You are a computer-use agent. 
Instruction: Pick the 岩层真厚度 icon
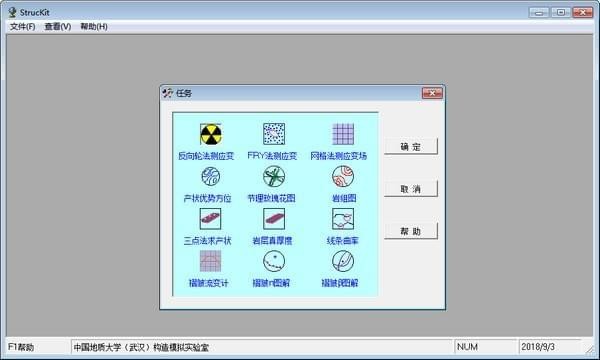tap(274, 219)
